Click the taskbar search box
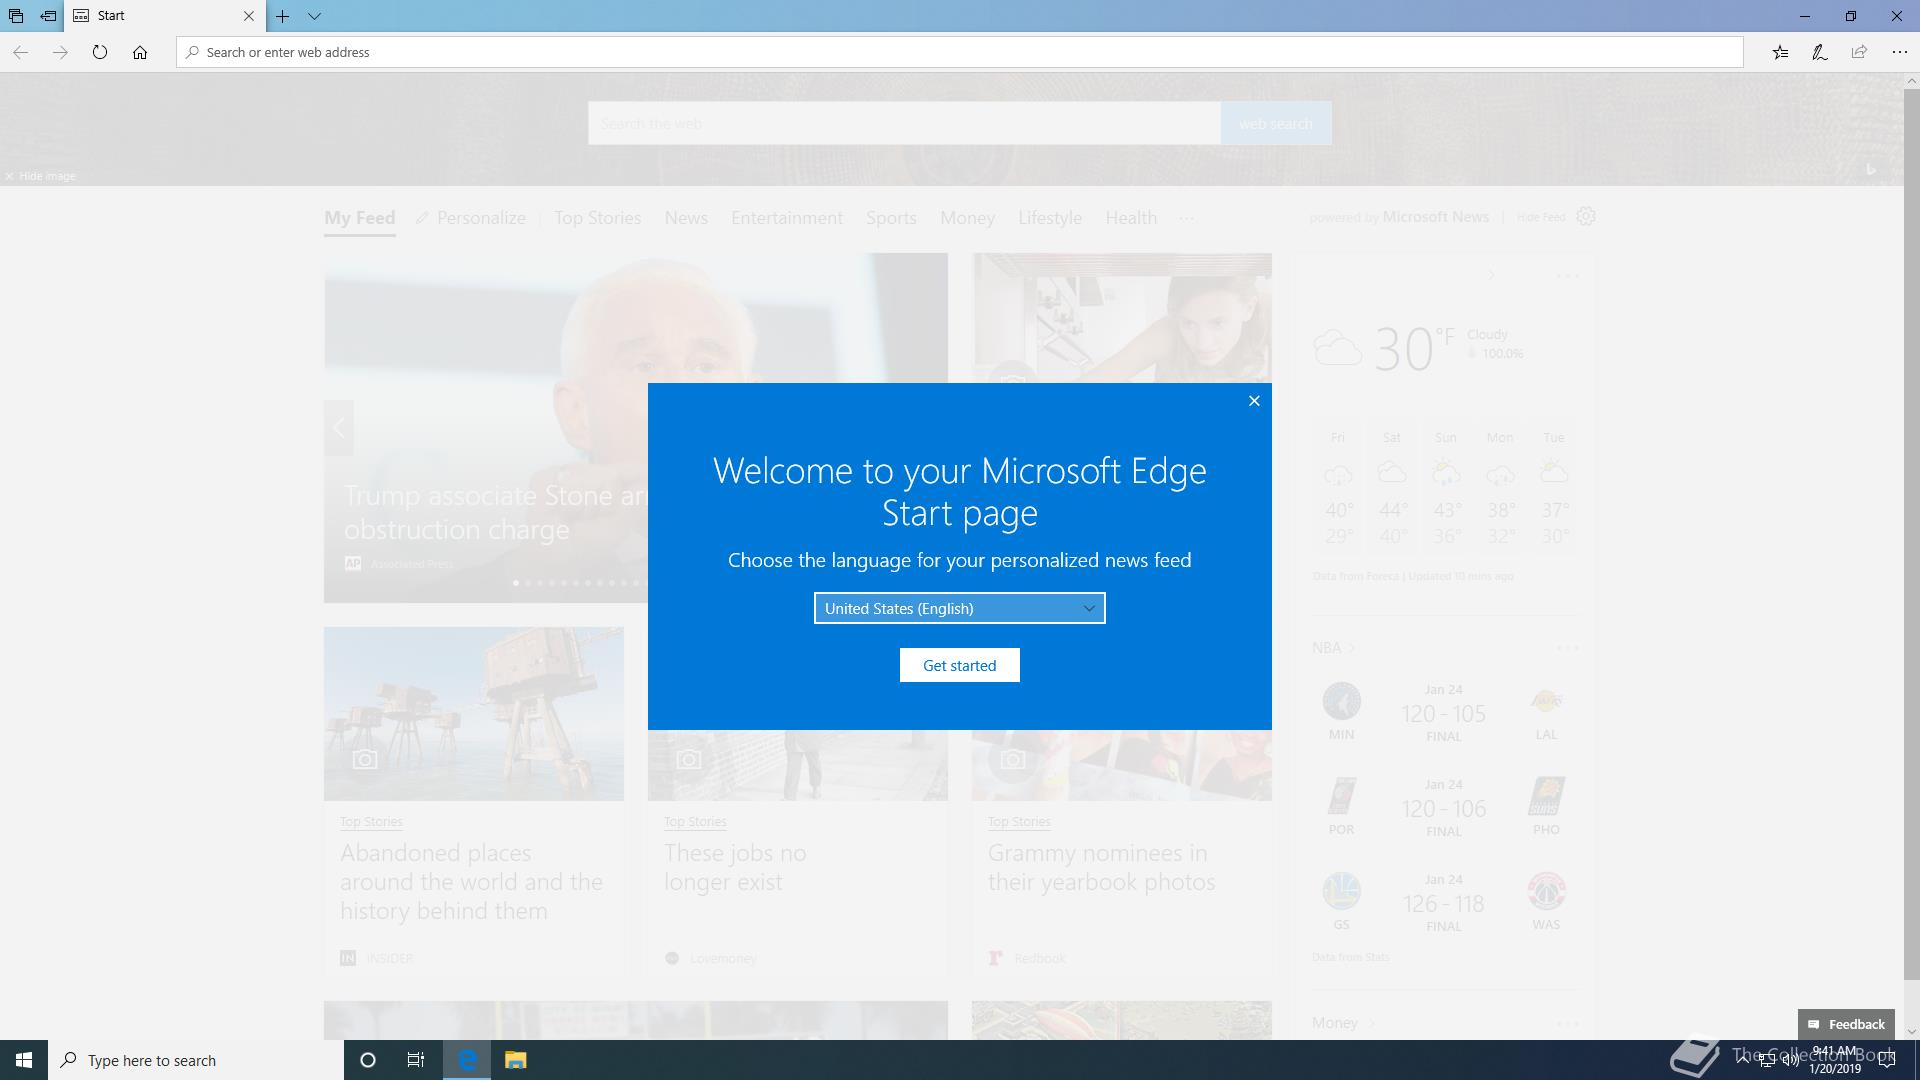This screenshot has height=1080, width=1920. coord(196,1060)
